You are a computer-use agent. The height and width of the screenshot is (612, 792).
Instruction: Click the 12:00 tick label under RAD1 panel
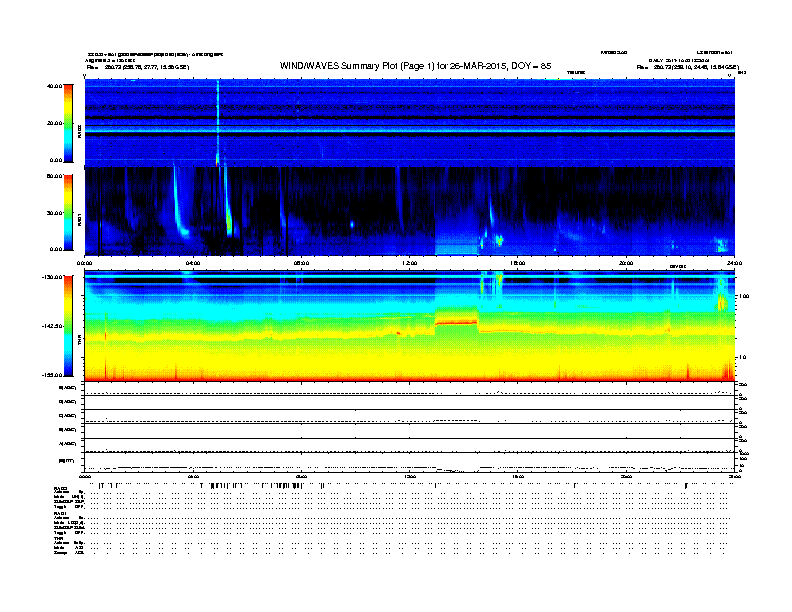pos(409,263)
